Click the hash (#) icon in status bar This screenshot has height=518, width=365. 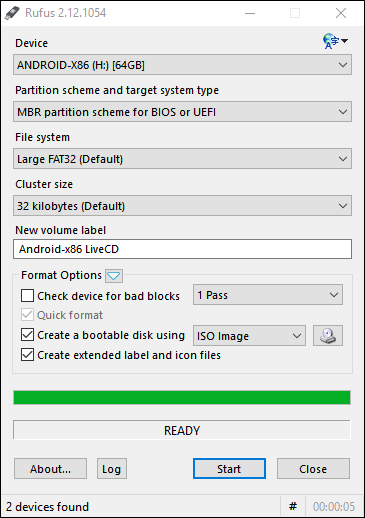[293, 507]
